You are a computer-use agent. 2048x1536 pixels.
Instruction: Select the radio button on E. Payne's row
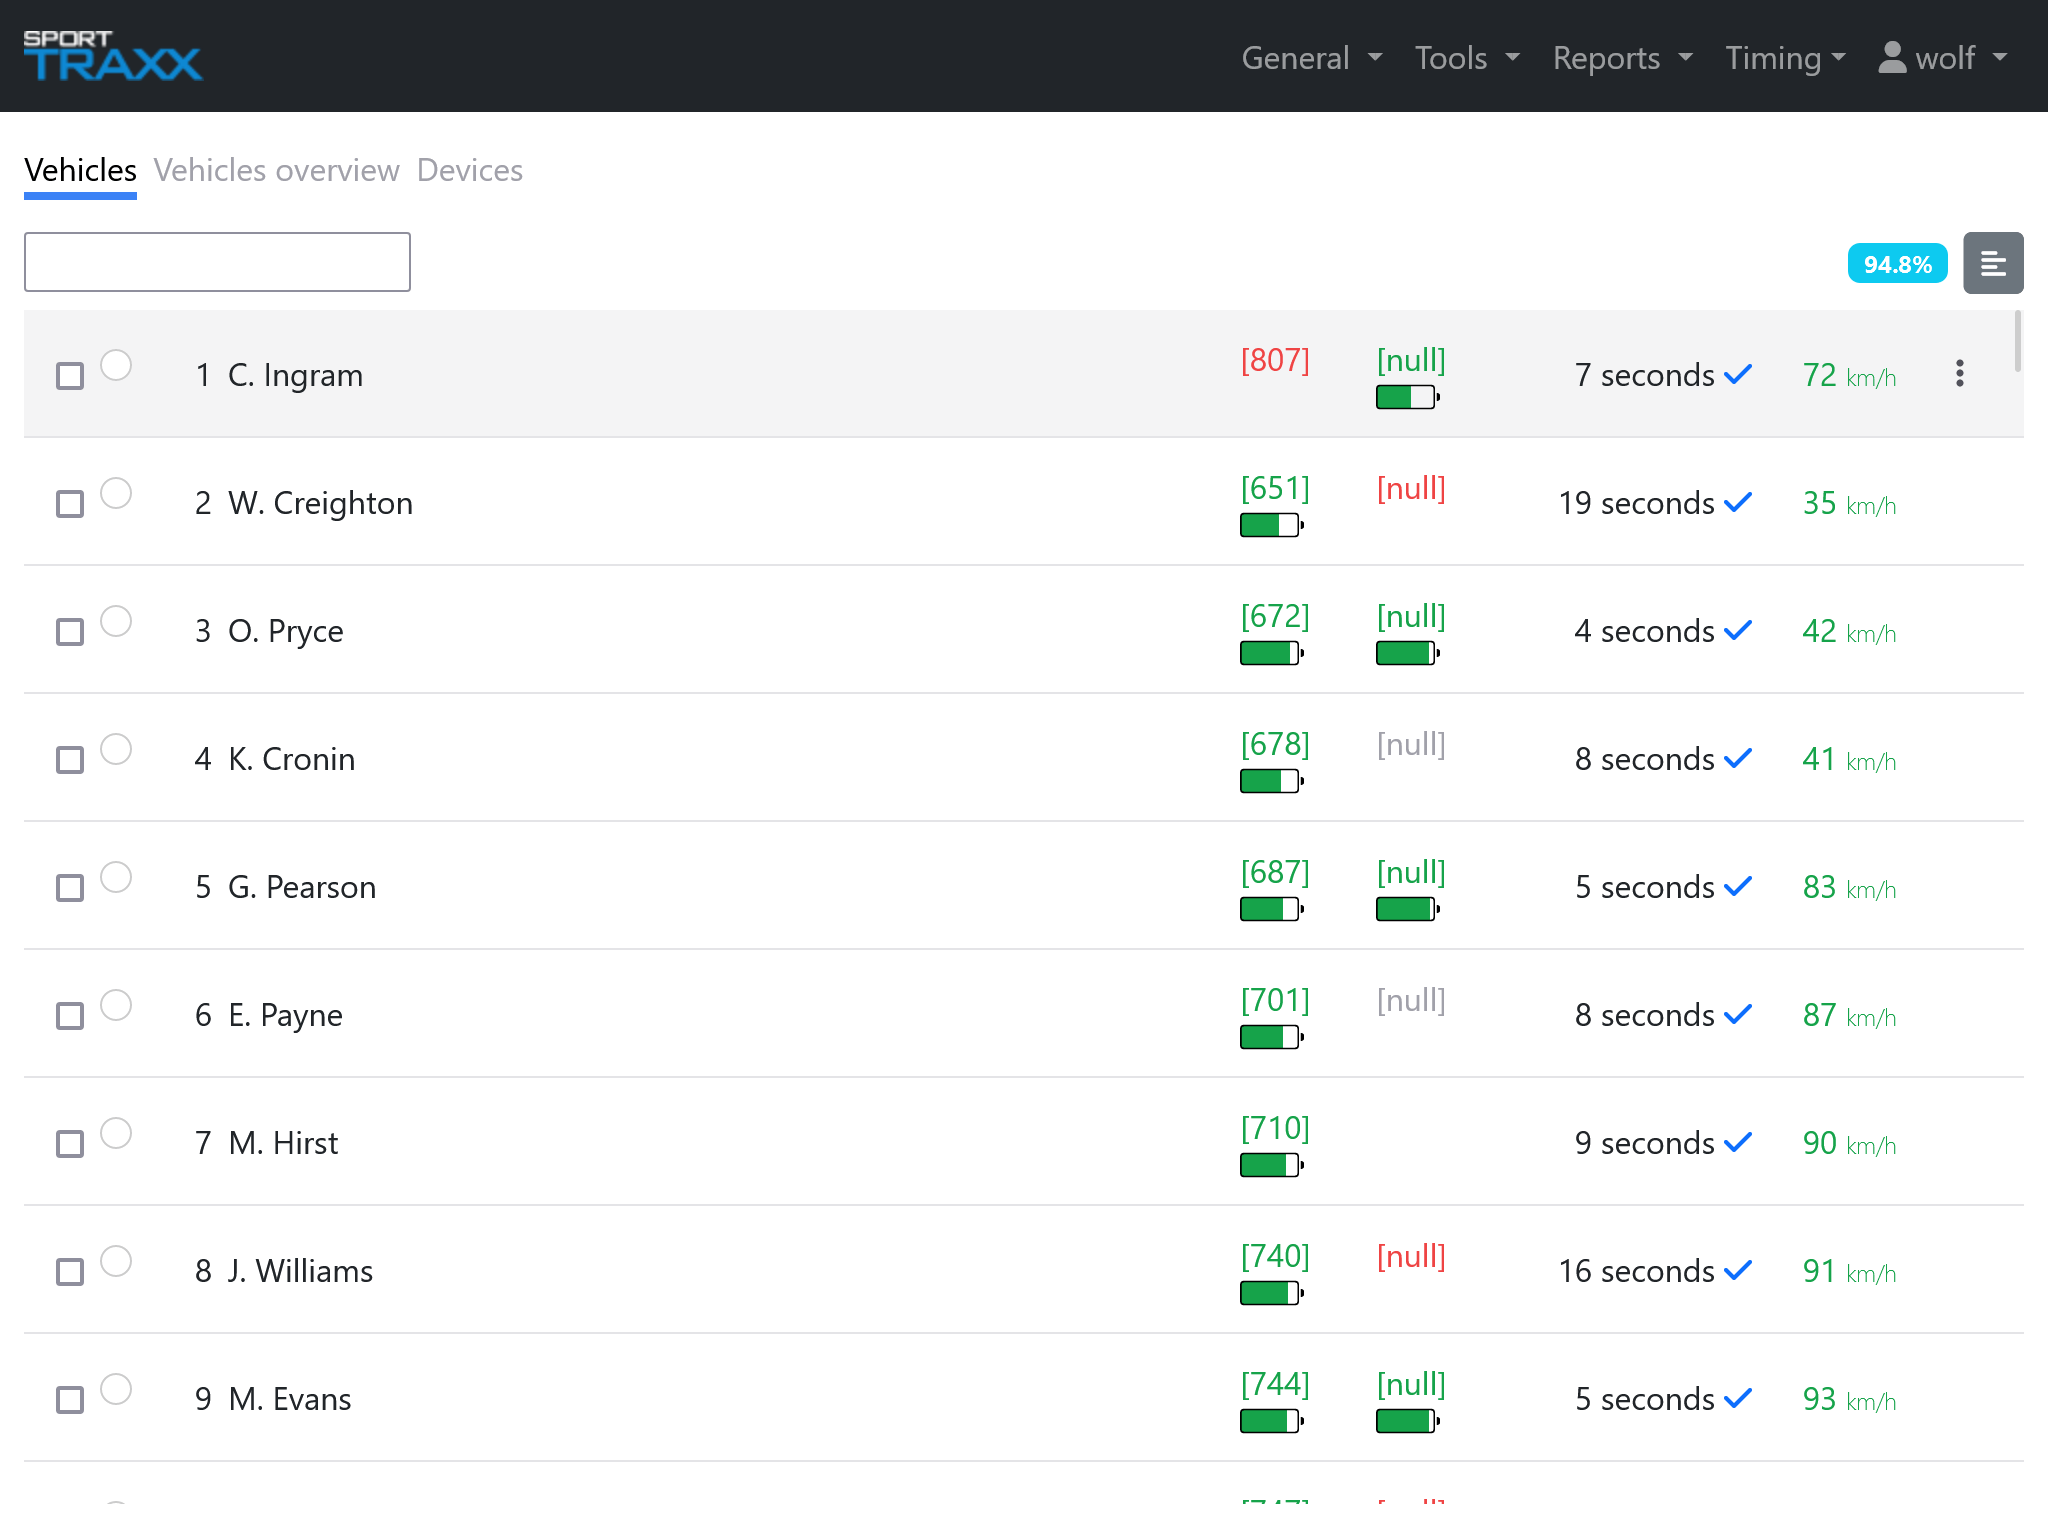coord(118,1007)
